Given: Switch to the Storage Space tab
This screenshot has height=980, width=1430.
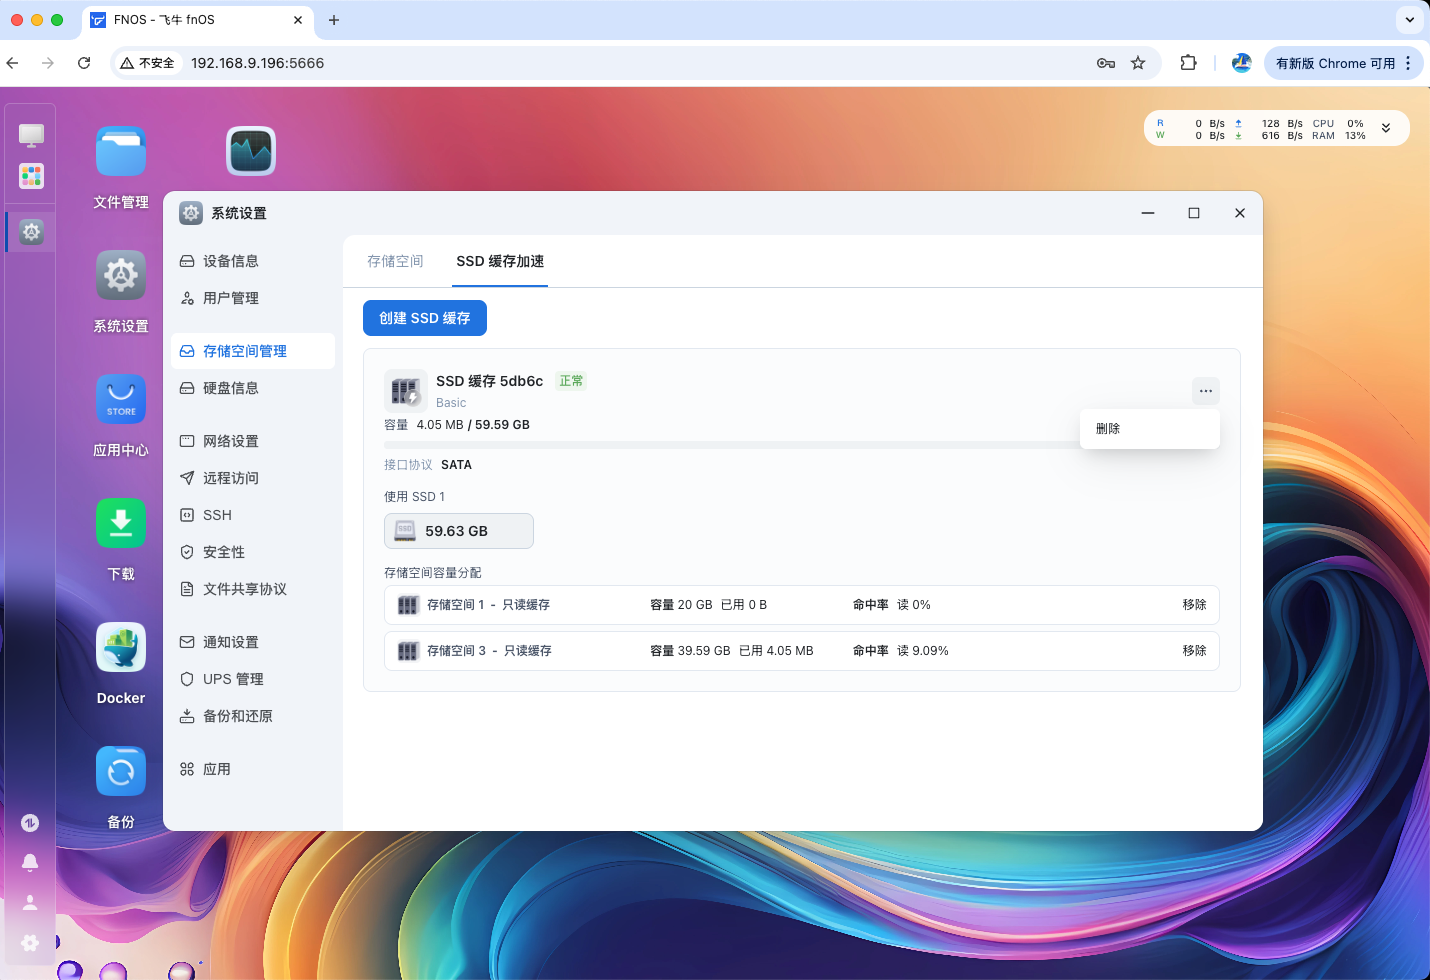Looking at the screenshot, I should coord(395,262).
